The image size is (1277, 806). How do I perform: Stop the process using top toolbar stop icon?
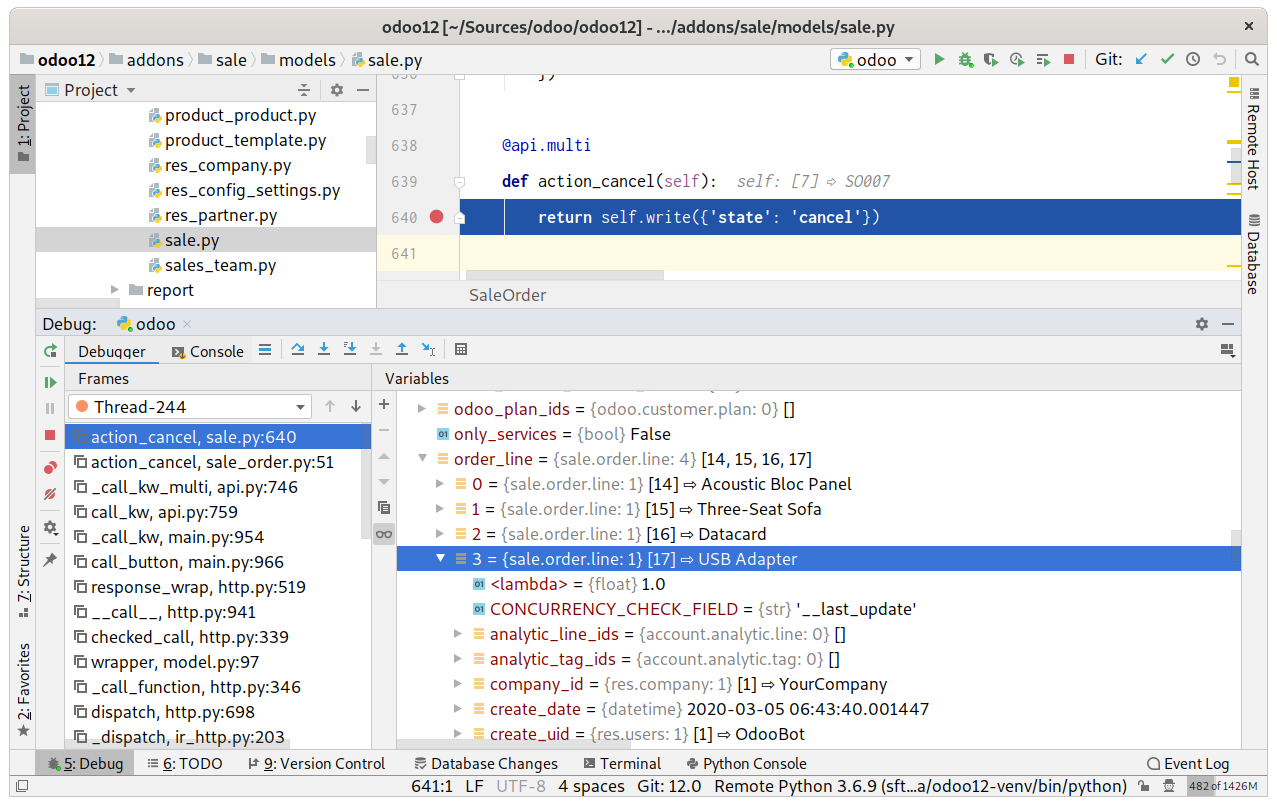1069,60
